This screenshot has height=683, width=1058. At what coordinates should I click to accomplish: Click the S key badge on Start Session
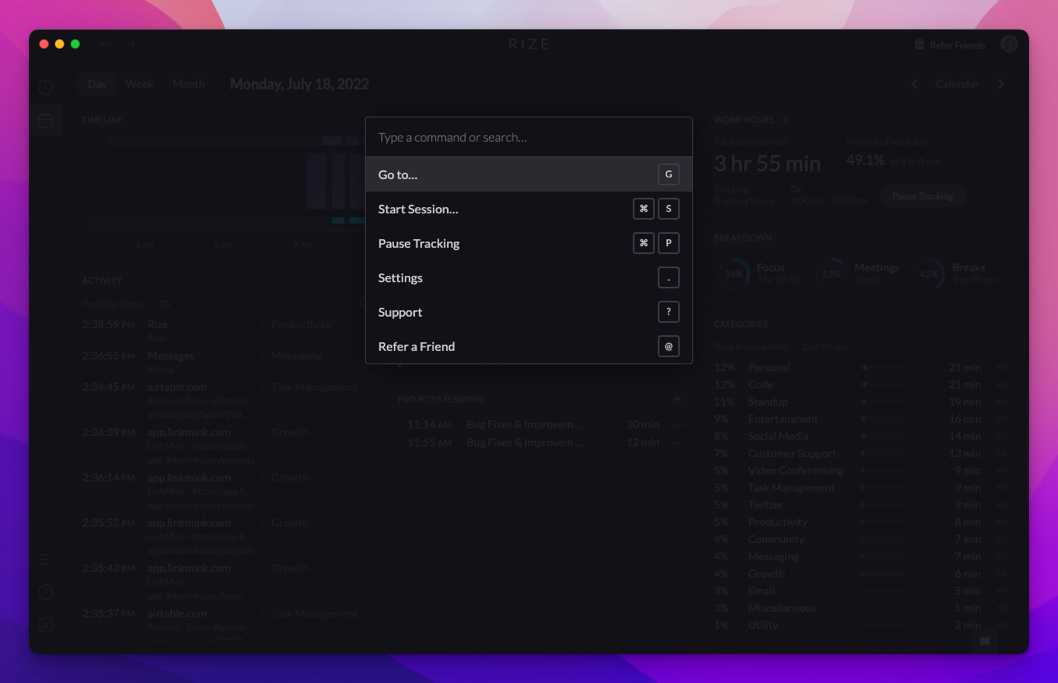coord(668,209)
